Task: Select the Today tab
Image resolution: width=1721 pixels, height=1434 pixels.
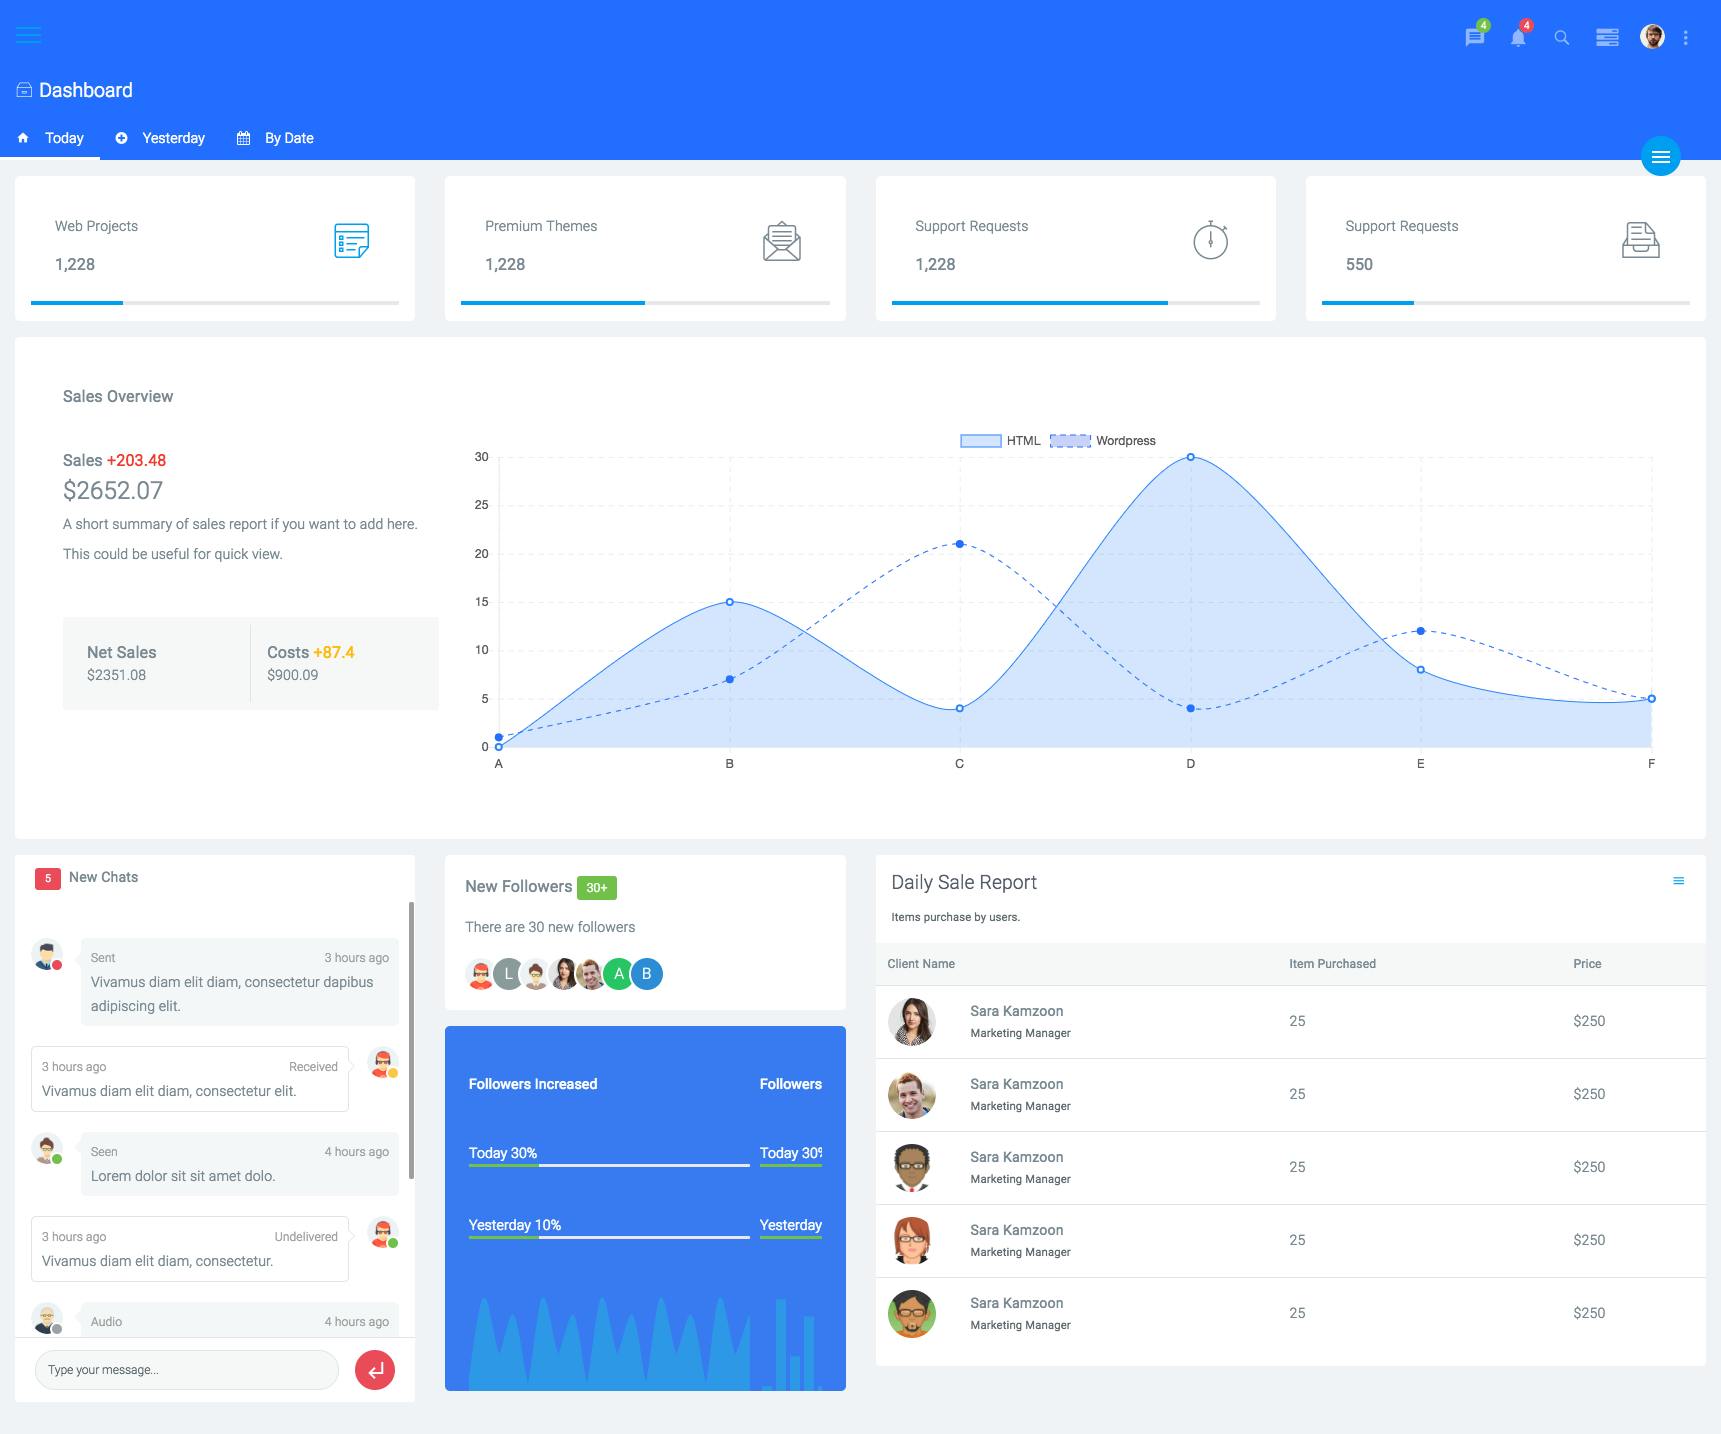Action: point(50,138)
